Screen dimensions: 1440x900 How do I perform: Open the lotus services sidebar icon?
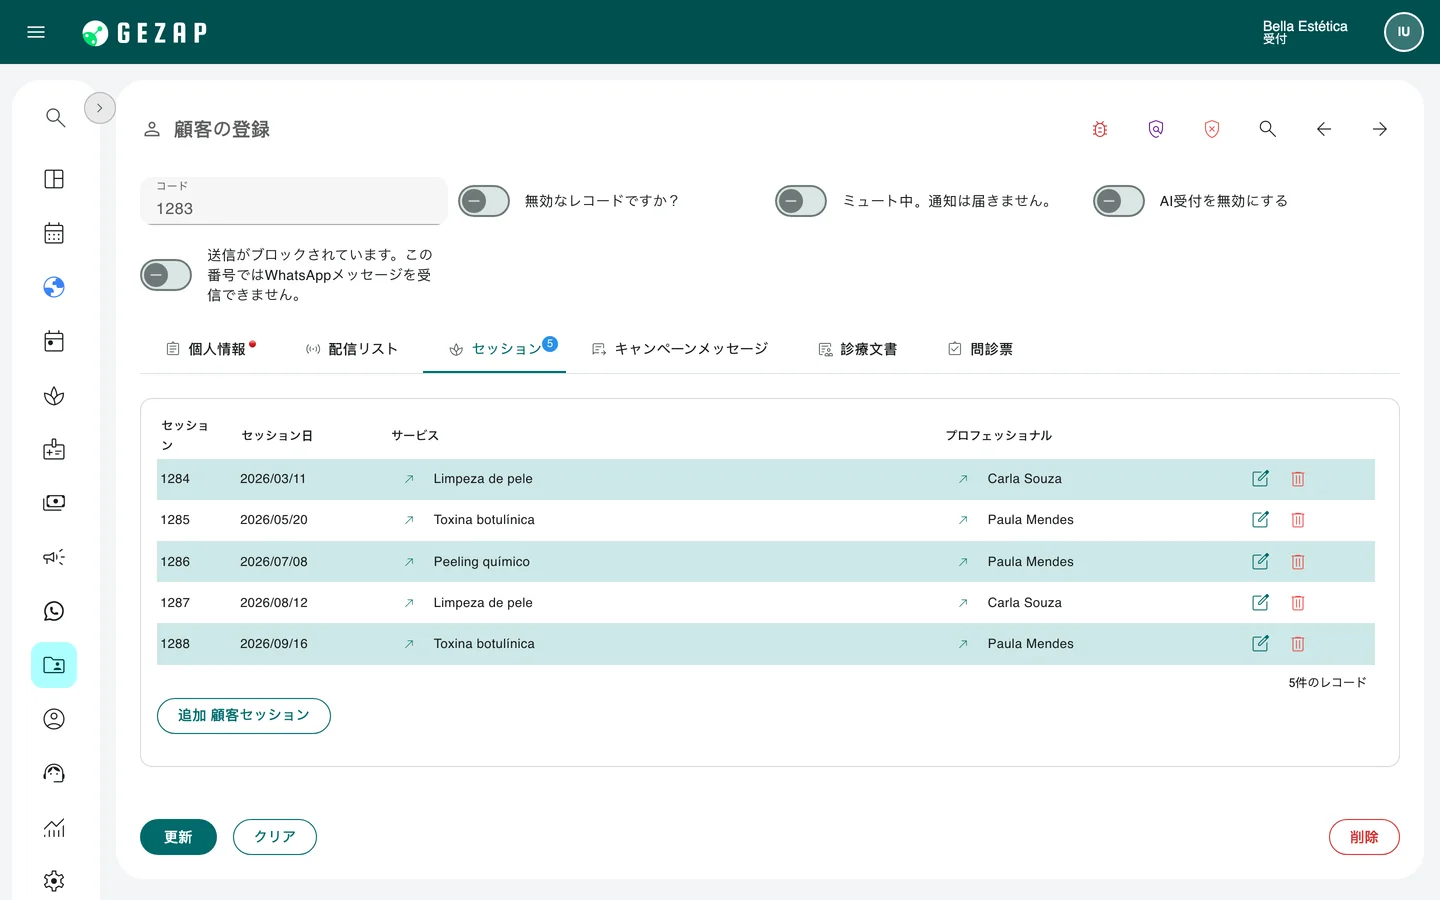point(54,396)
